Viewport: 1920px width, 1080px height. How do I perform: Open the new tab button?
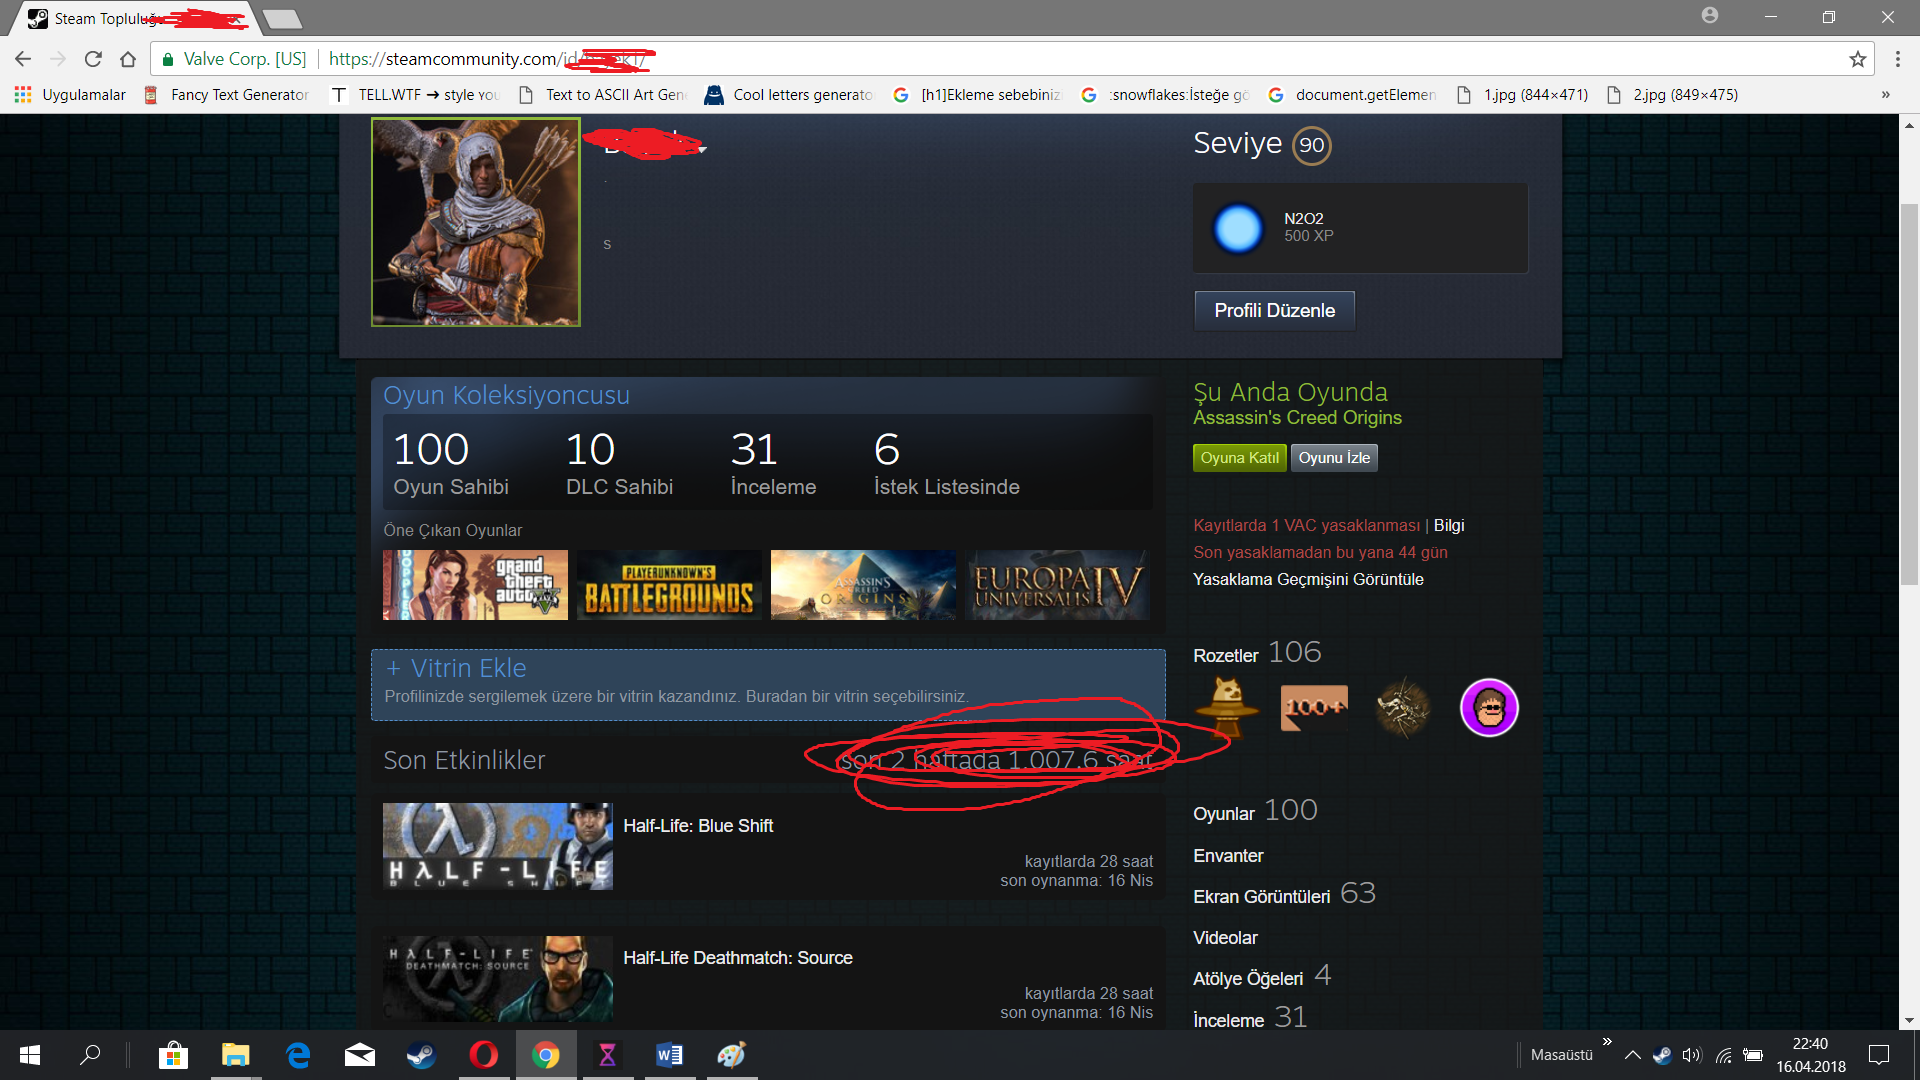pos(283,18)
